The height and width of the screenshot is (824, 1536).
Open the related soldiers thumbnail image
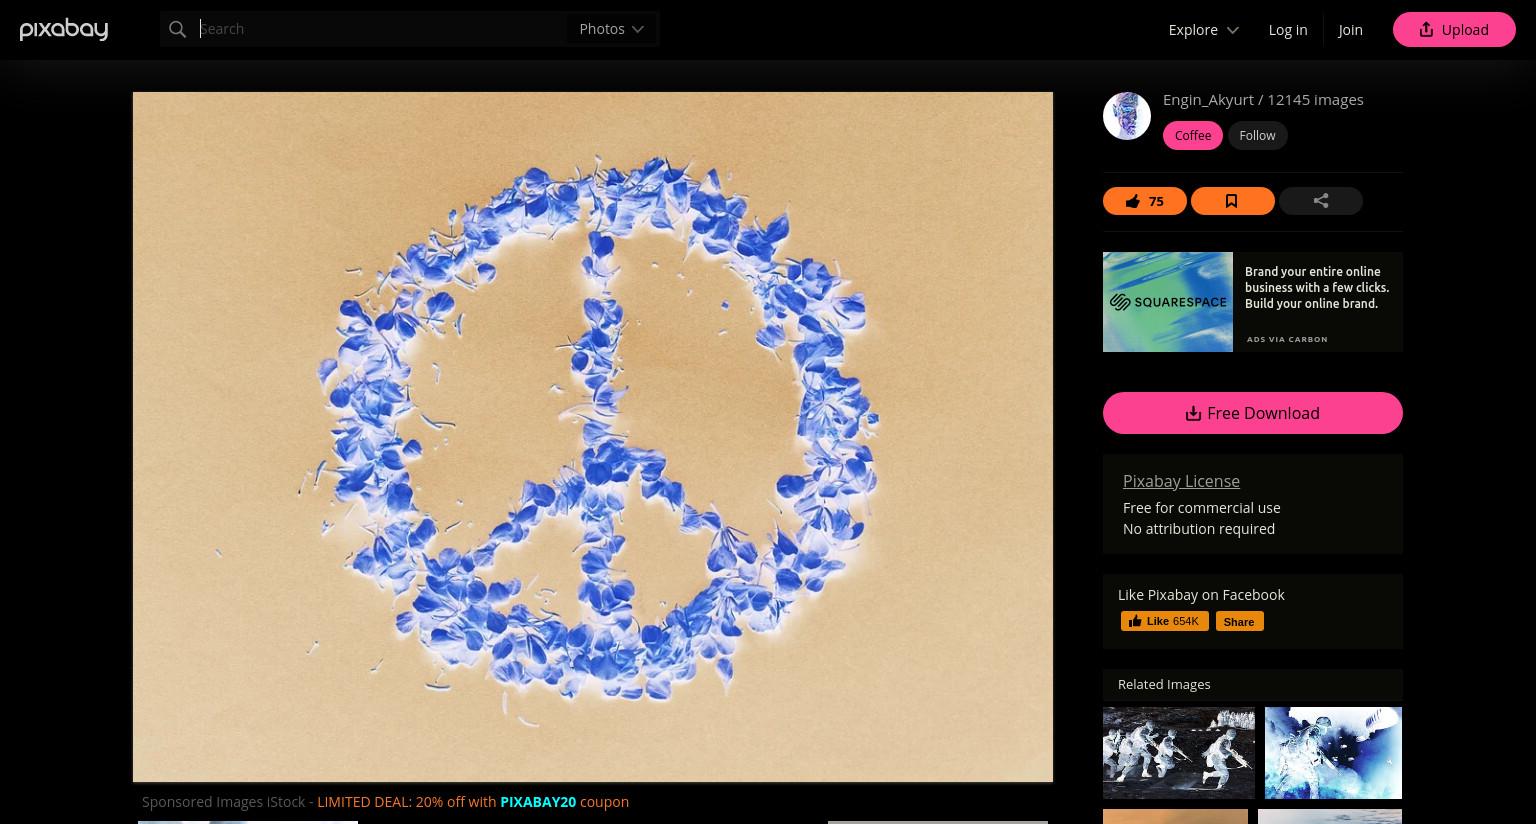point(1179,753)
